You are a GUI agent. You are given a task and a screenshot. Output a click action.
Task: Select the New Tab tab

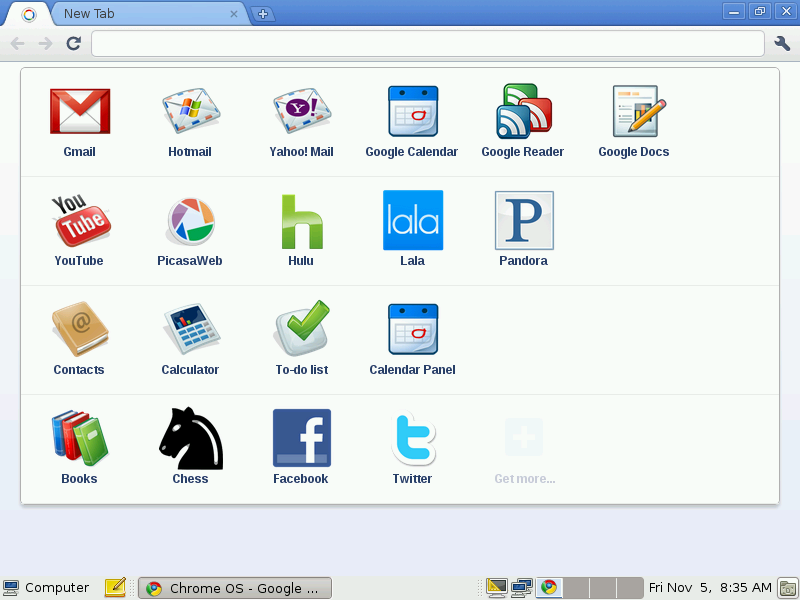pos(140,14)
